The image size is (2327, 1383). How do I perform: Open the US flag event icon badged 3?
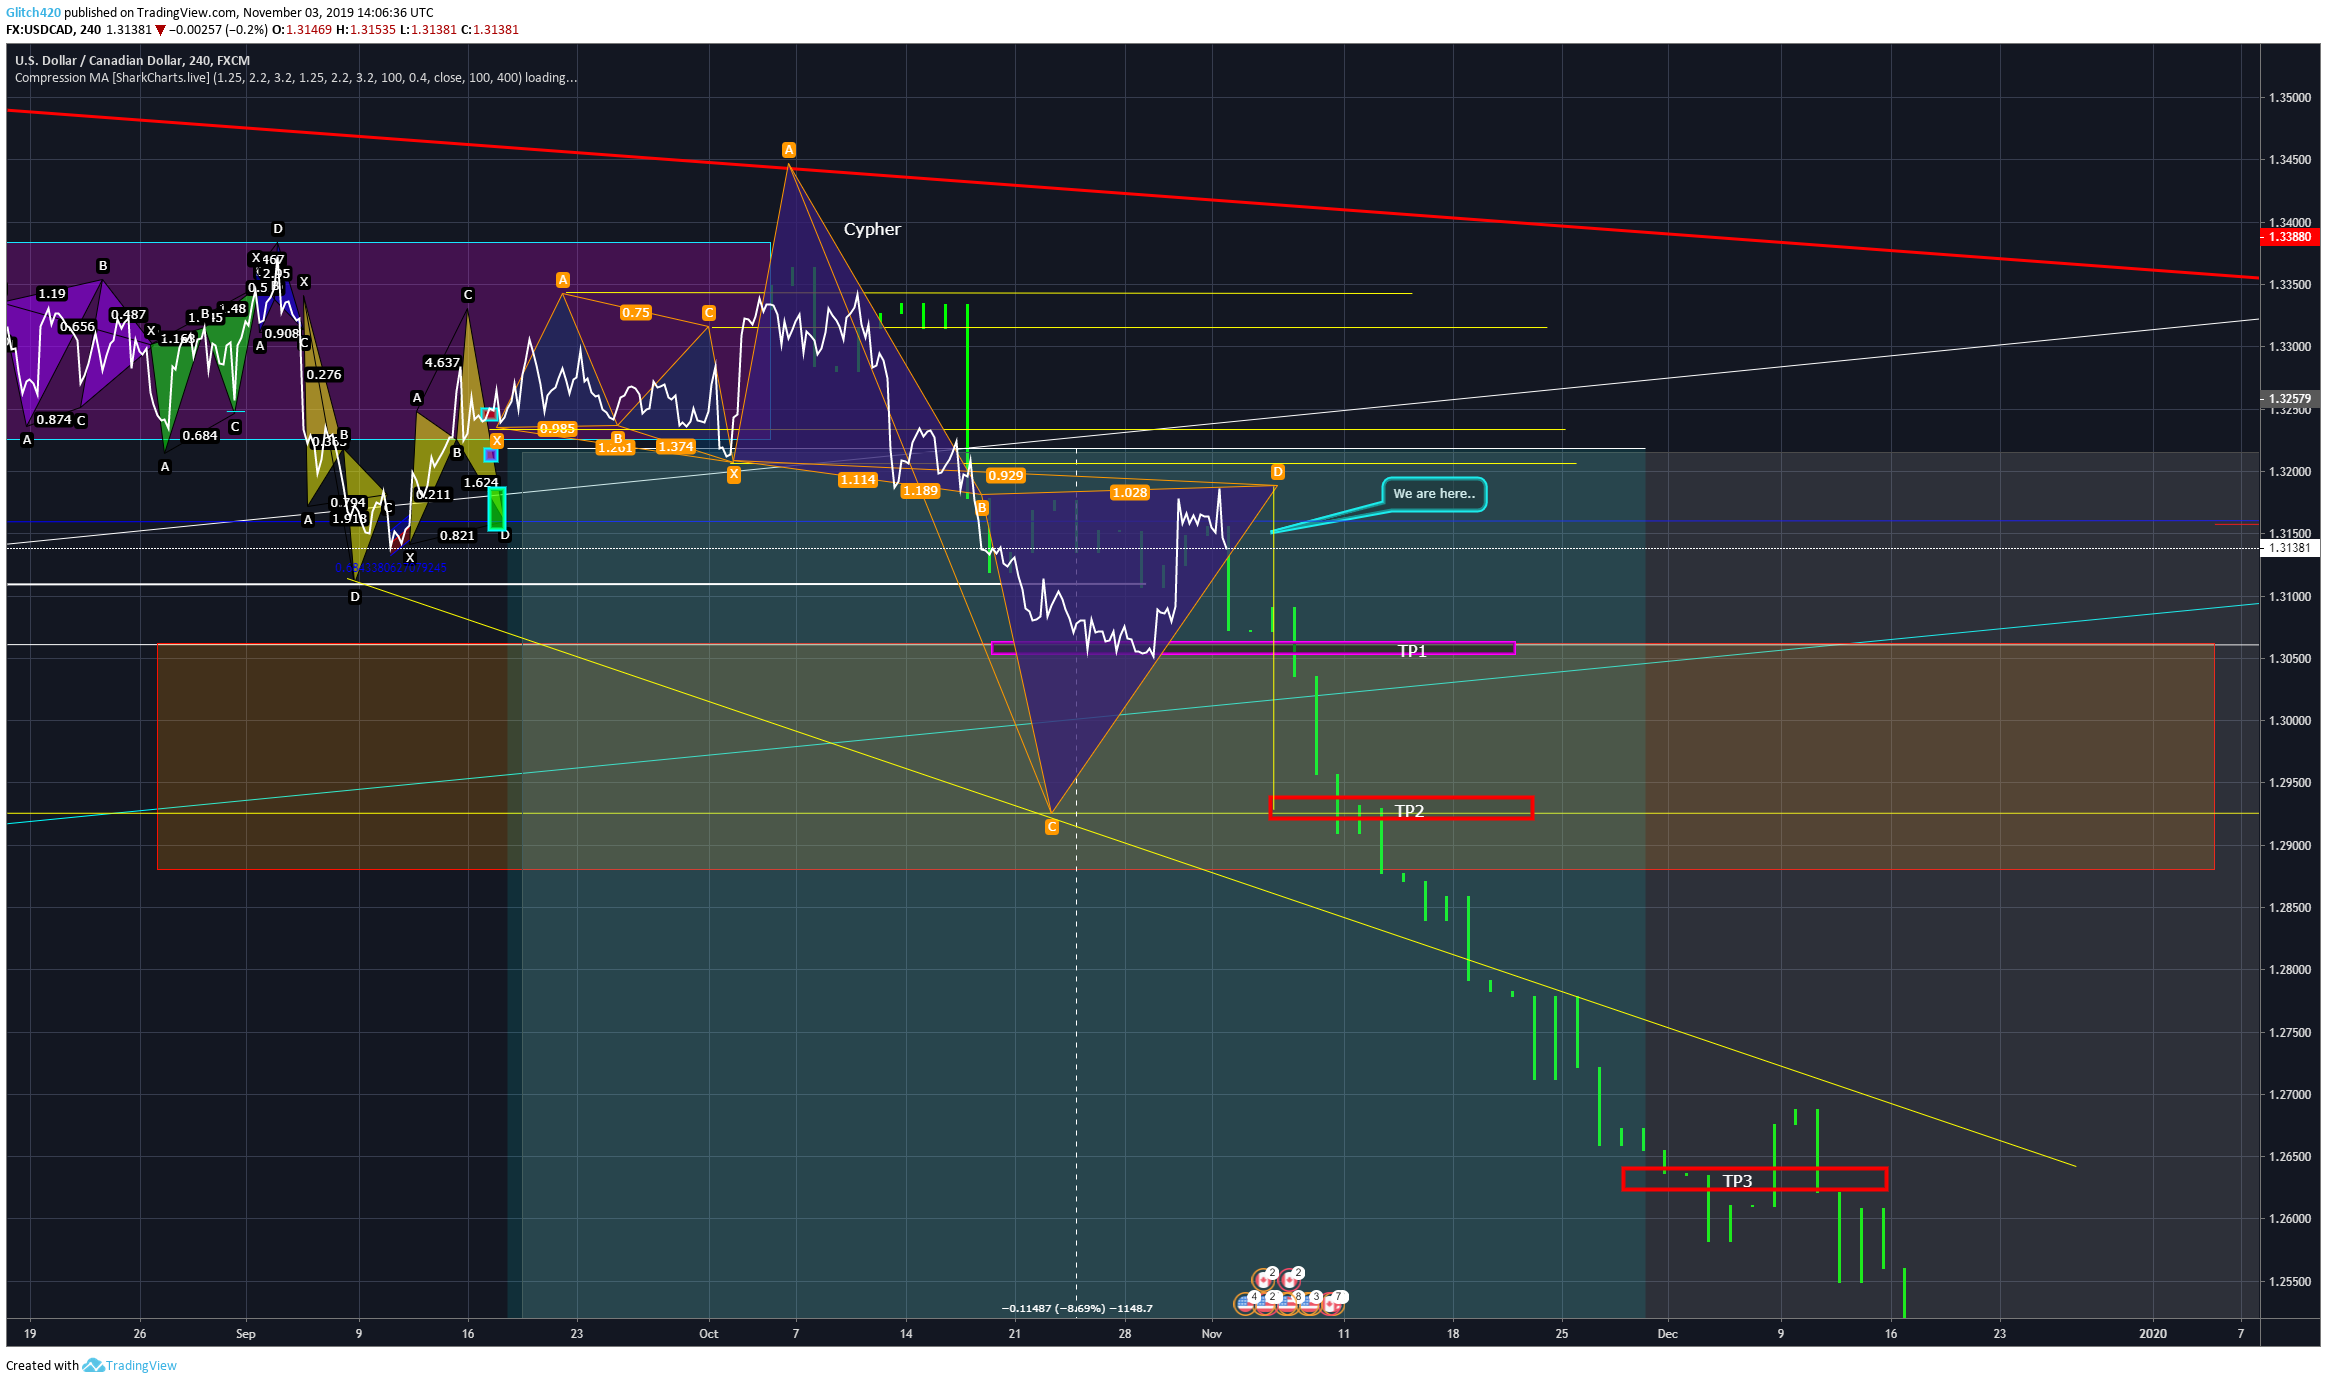[1310, 1304]
